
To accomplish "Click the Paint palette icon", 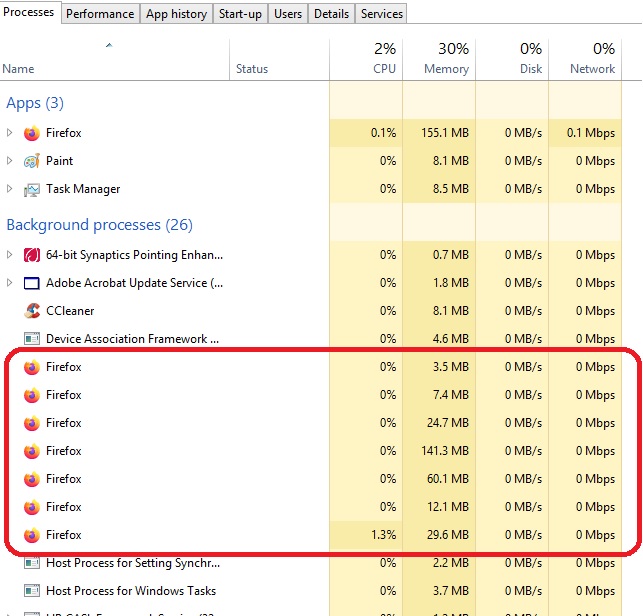I will 32,161.
